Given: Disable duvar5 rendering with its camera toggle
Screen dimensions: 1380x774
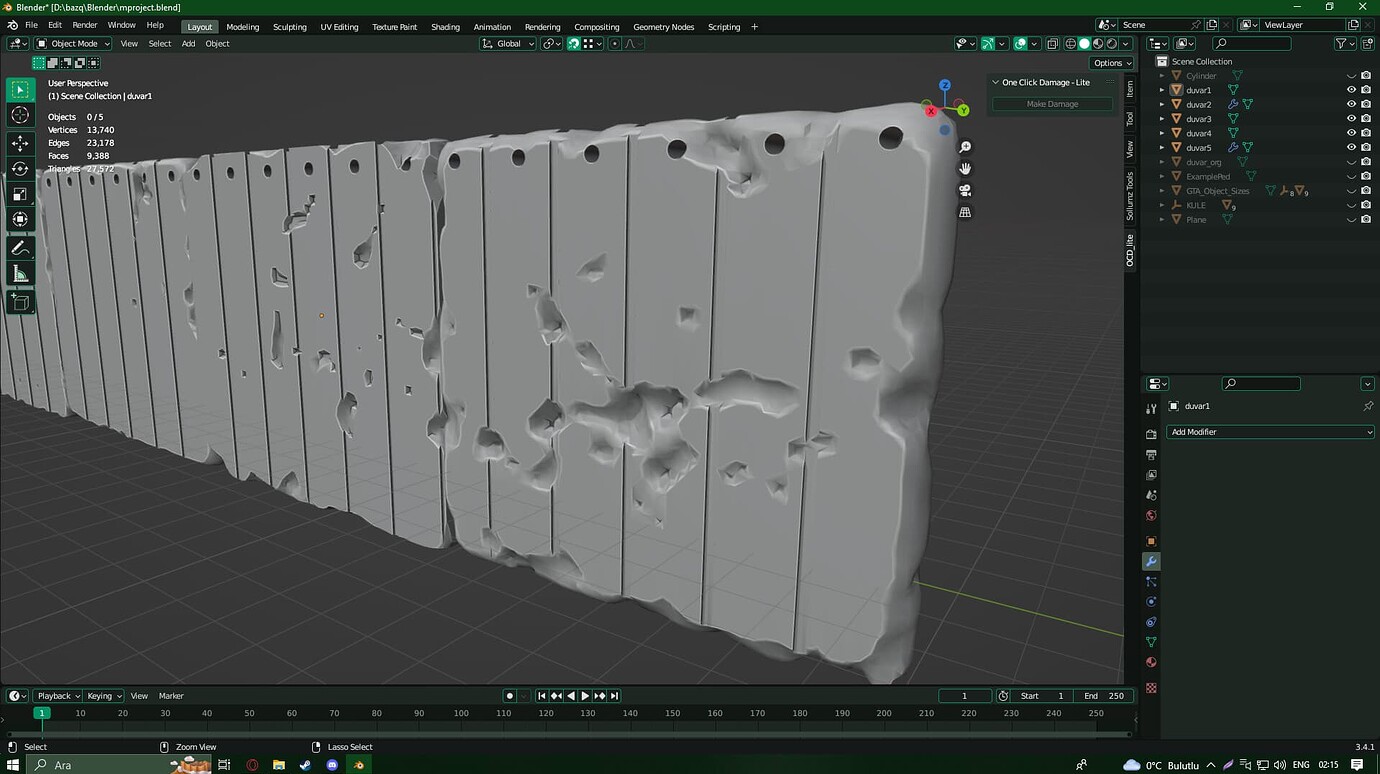Looking at the screenshot, I should click(x=1366, y=147).
